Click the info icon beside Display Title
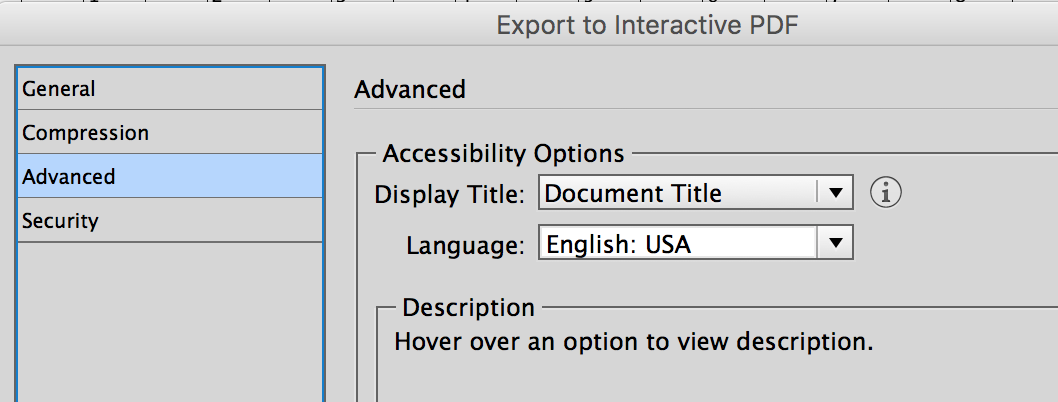This screenshot has height=402, width=1058. point(886,193)
